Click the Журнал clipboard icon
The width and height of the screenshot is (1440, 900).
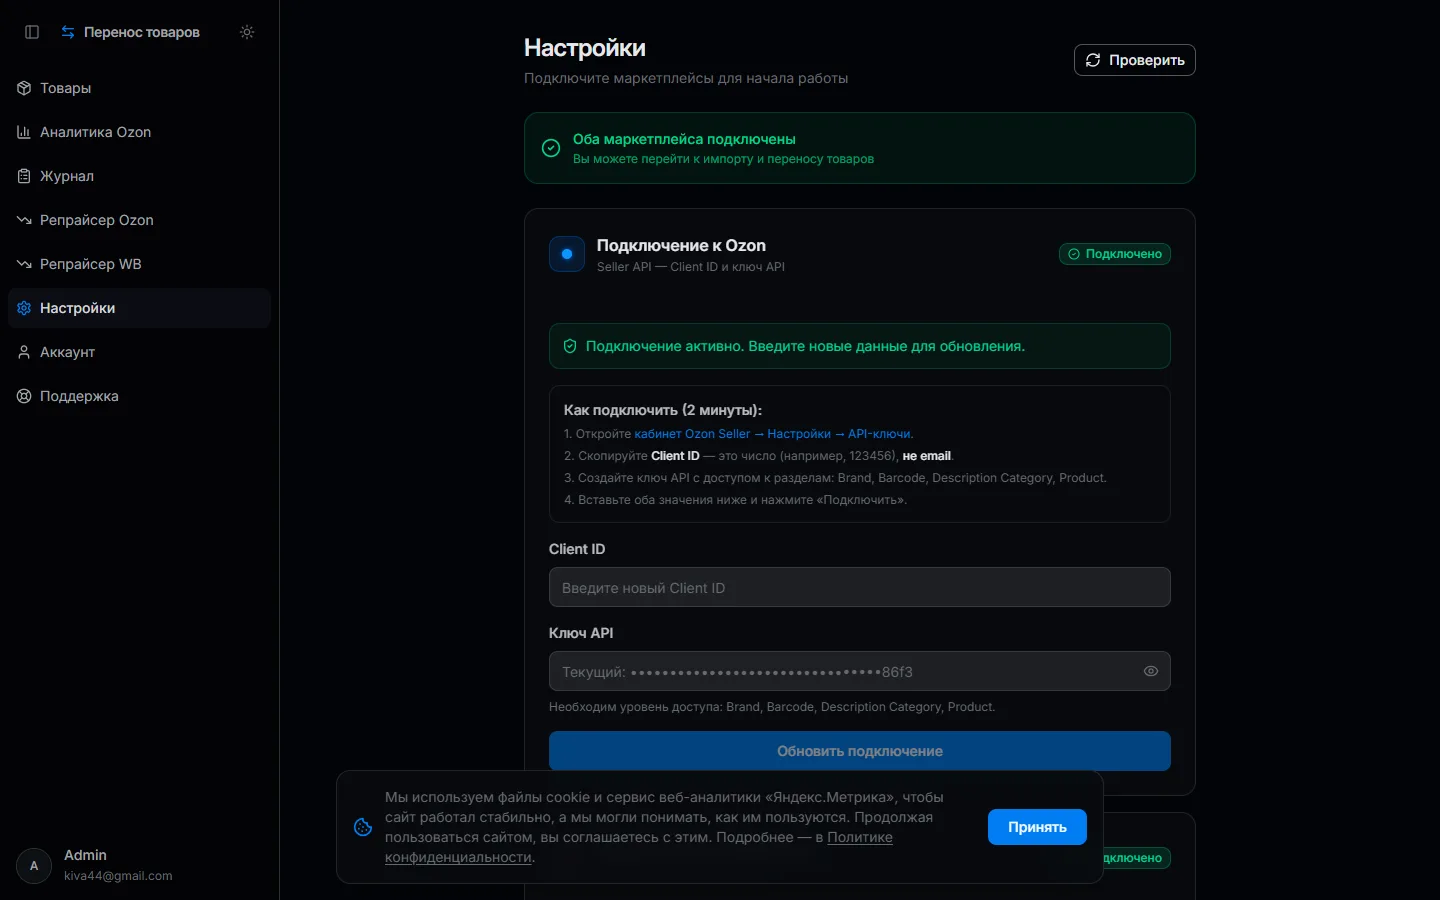24,176
